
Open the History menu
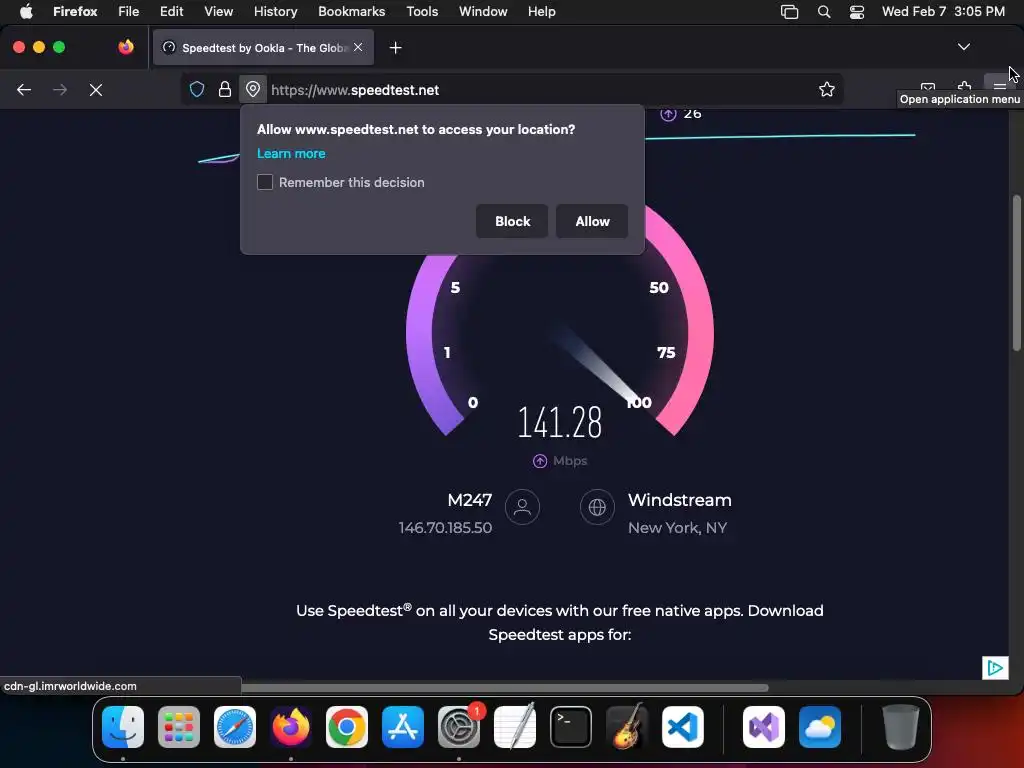coord(276,11)
